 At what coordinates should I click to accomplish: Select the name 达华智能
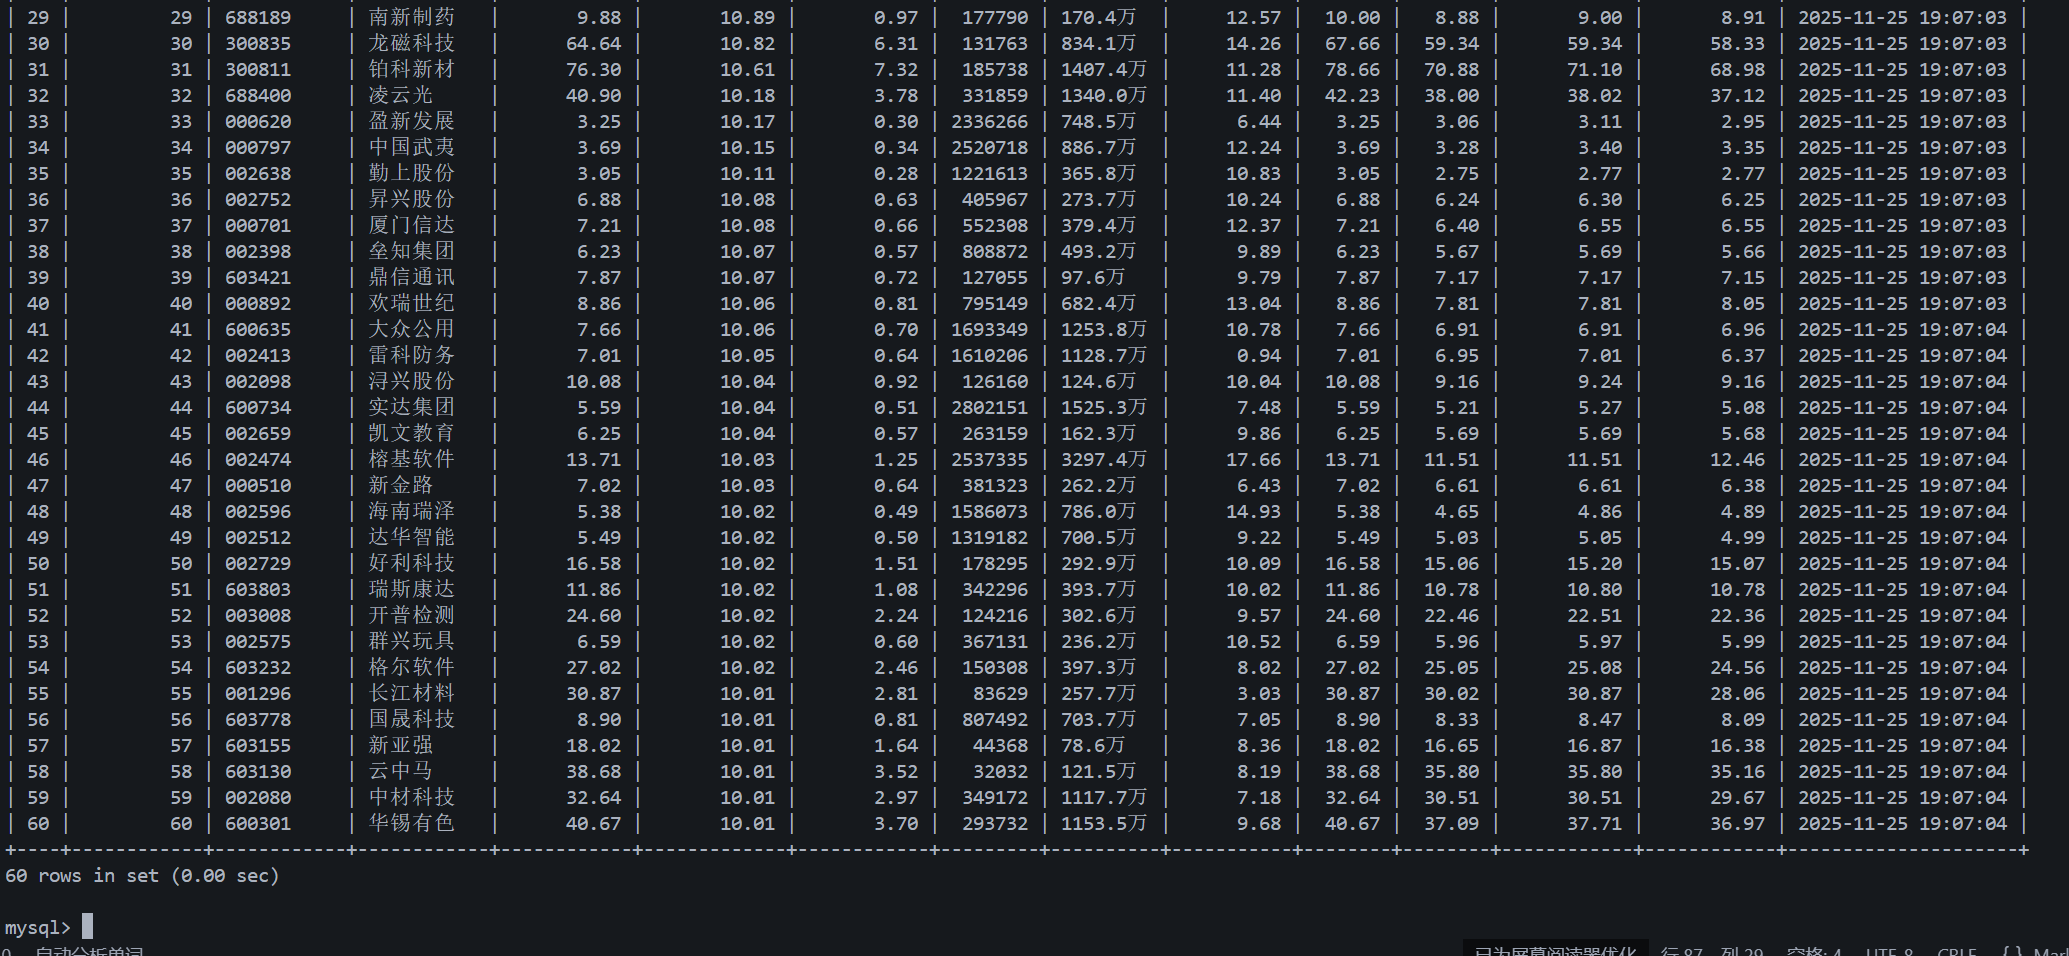411,538
